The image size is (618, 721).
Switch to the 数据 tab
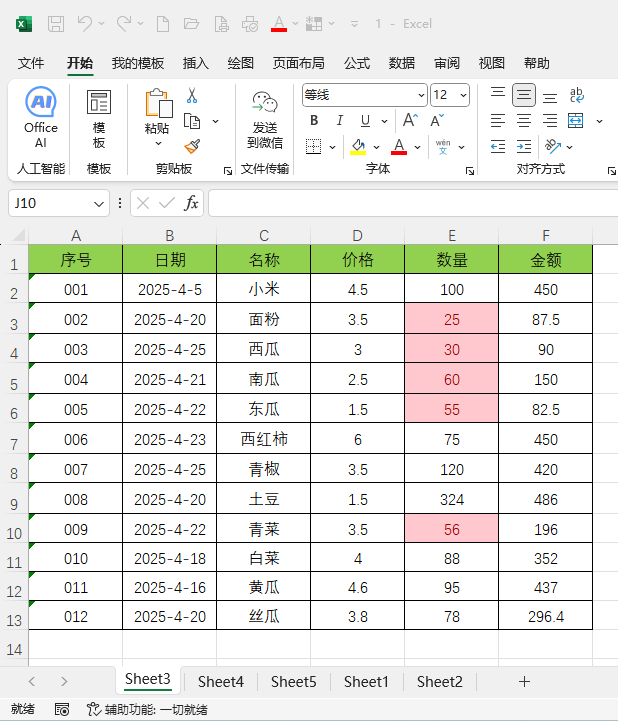tap(401, 63)
